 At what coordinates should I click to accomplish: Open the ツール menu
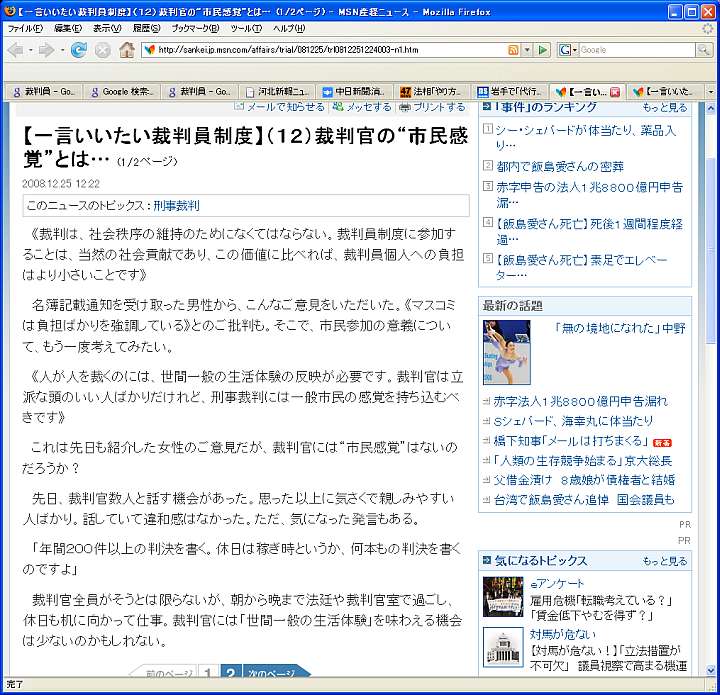[x=245, y=28]
